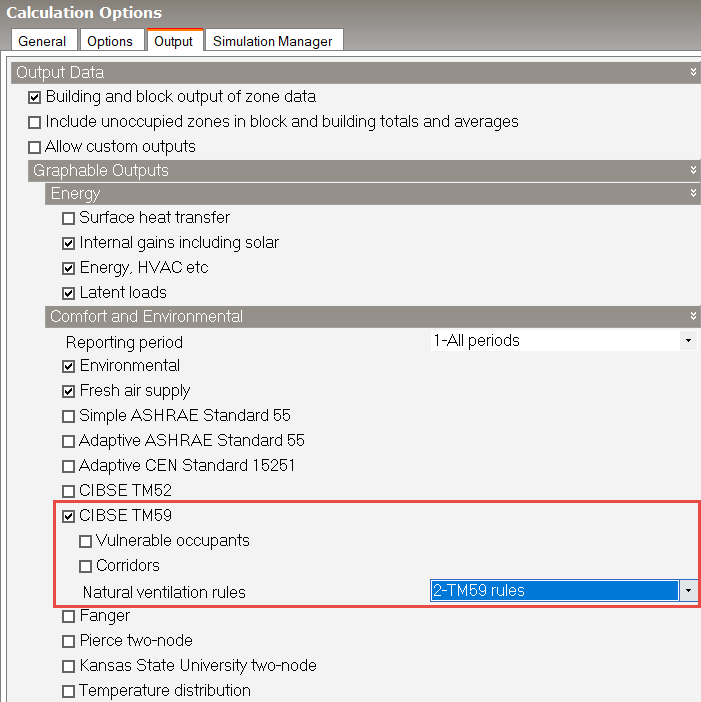This screenshot has height=702, width=701.
Task: Enable CIBSE TM52 output
Action: (68, 491)
